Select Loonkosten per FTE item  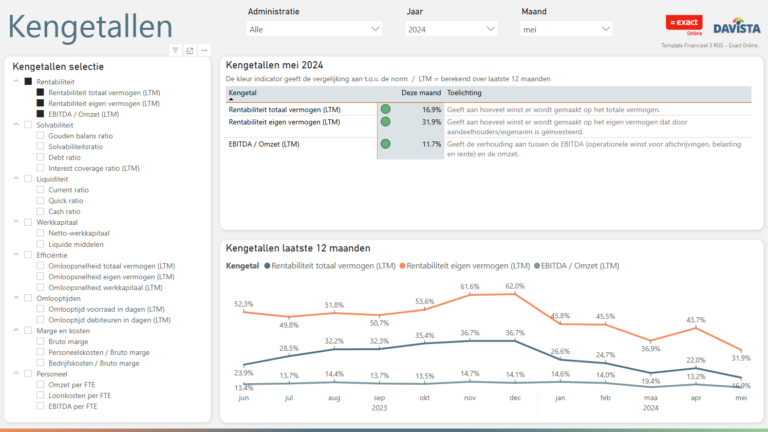point(79,395)
